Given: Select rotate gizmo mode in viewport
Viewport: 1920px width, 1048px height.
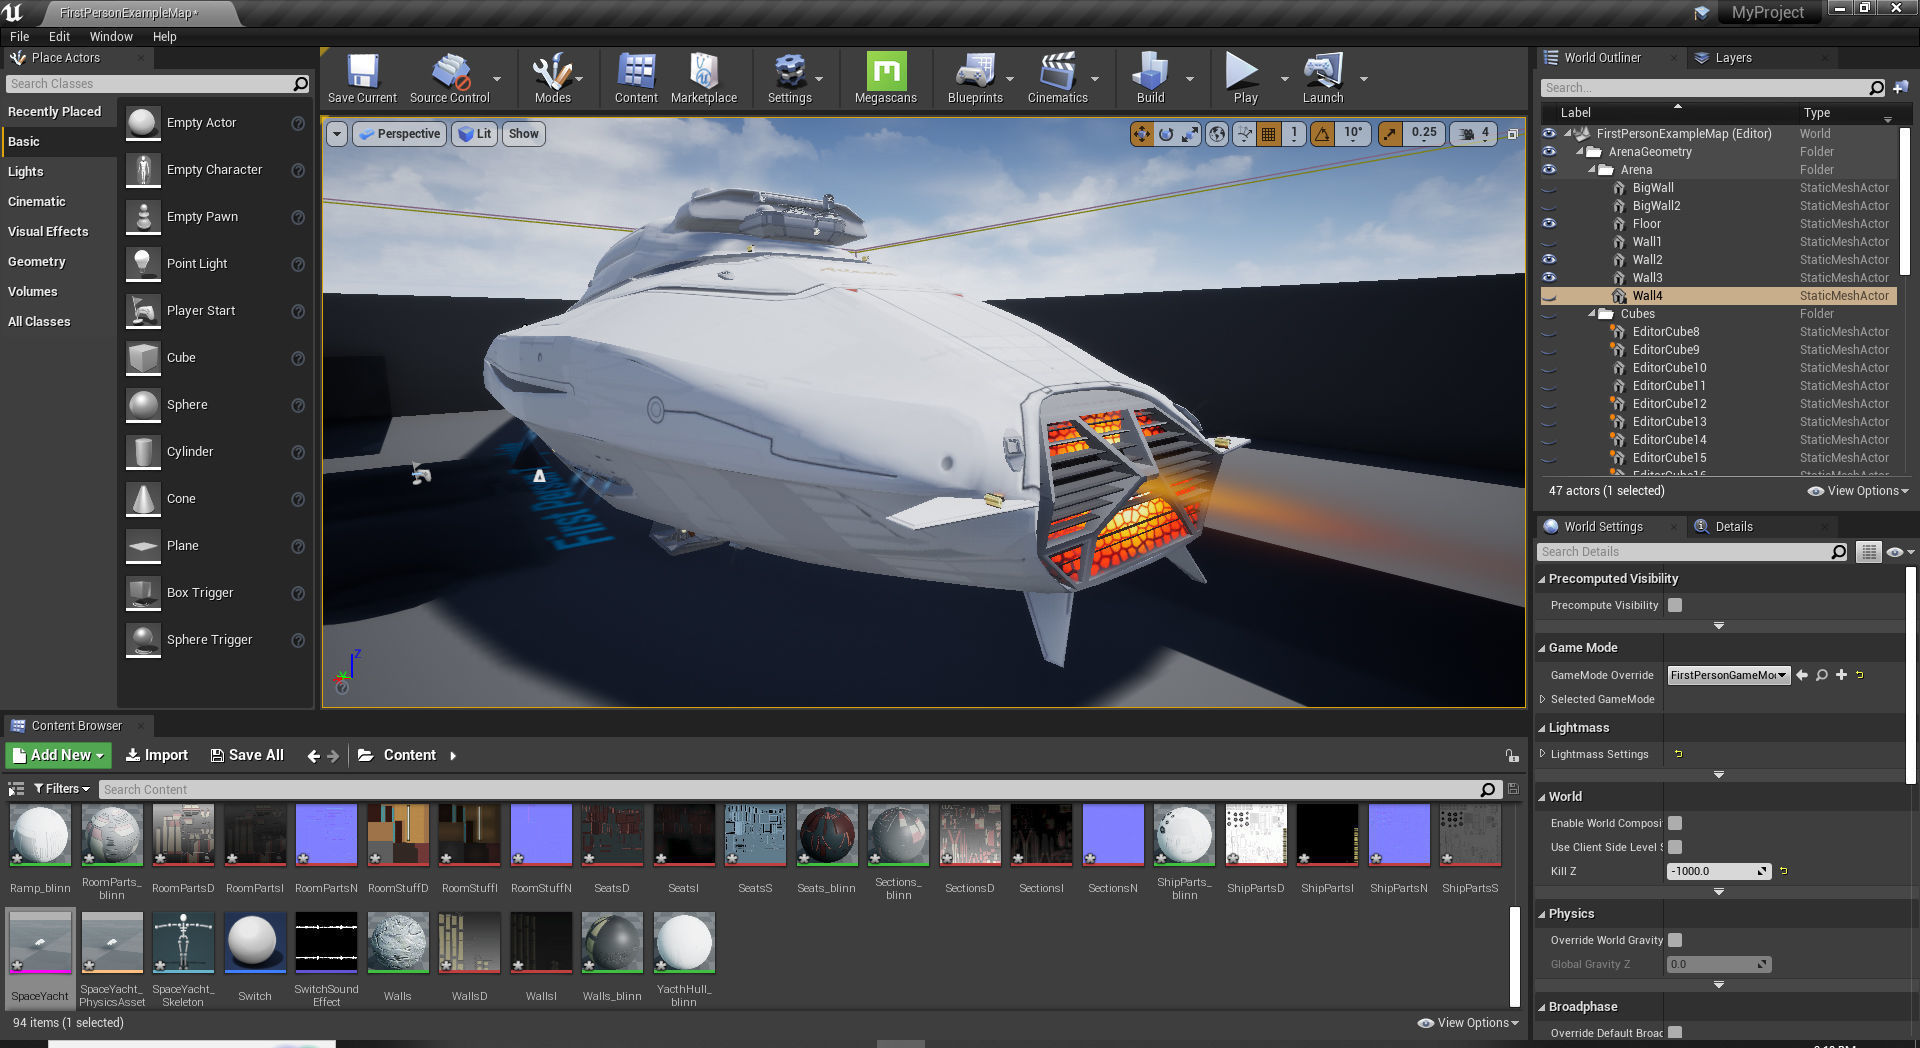Looking at the screenshot, I should 1166,133.
